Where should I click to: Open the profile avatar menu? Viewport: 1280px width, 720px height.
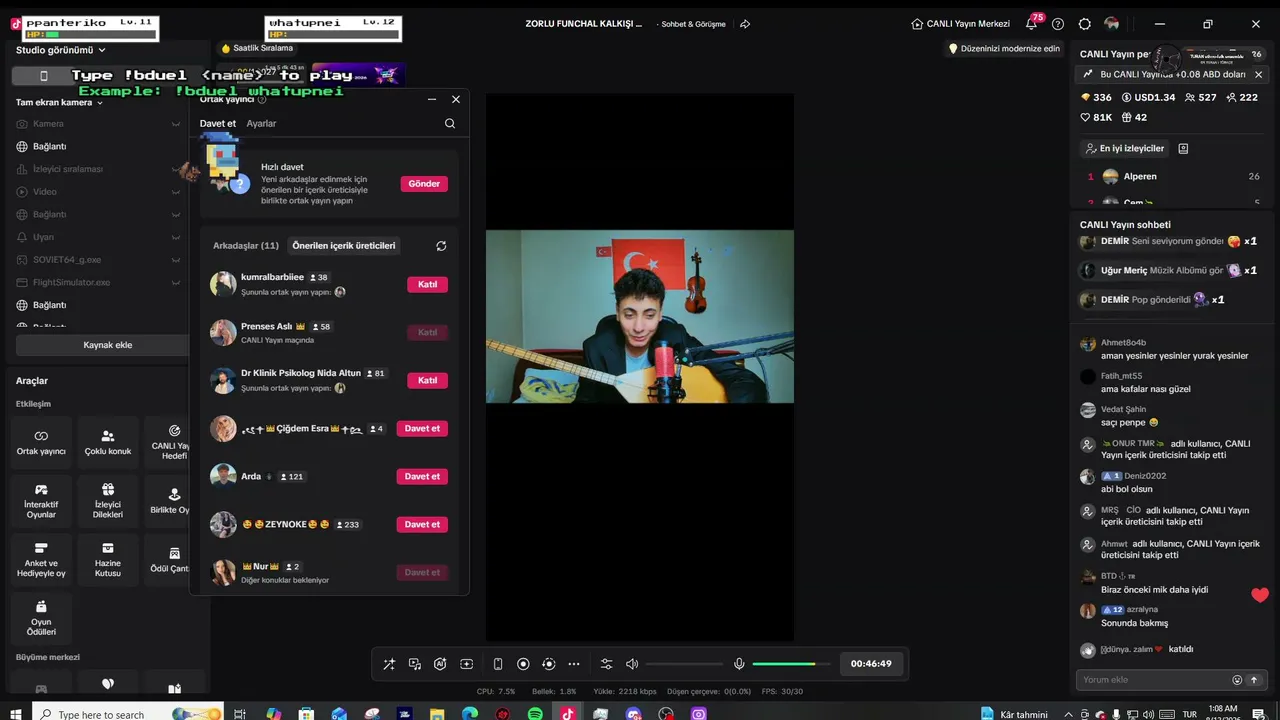pyautogui.click(x=1112, y=24)
